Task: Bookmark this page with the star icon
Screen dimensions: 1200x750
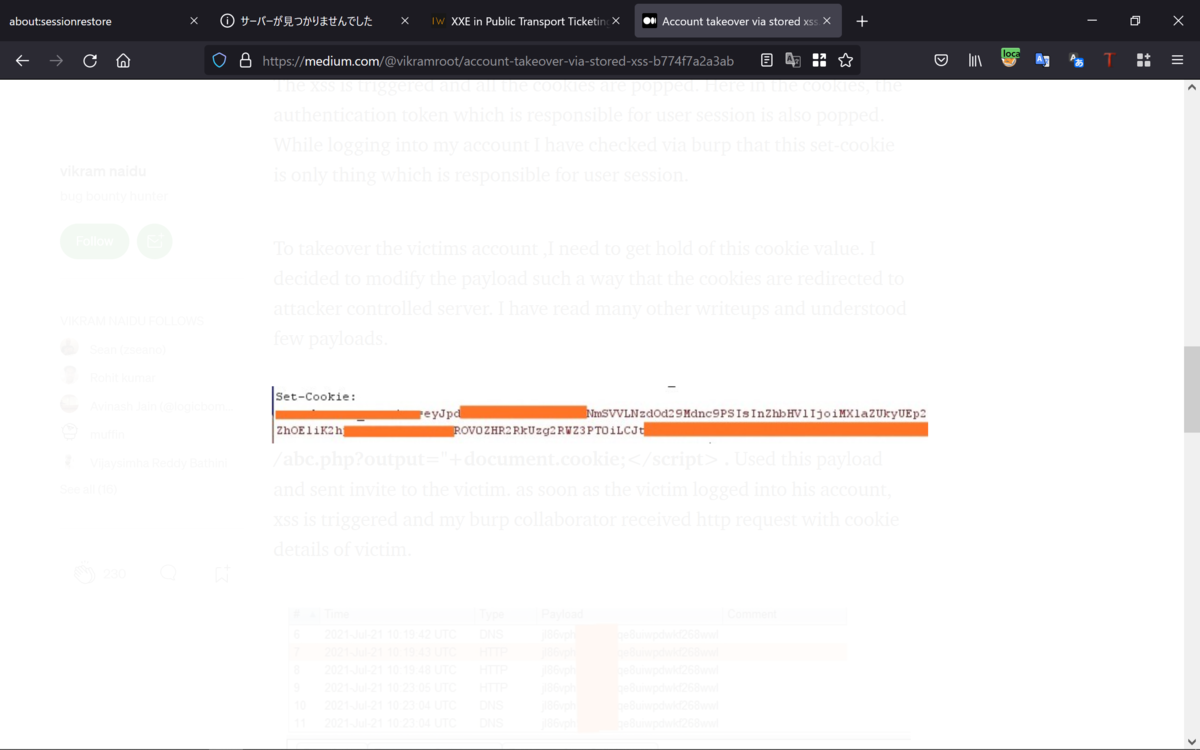Action: (x=845, y=60)
